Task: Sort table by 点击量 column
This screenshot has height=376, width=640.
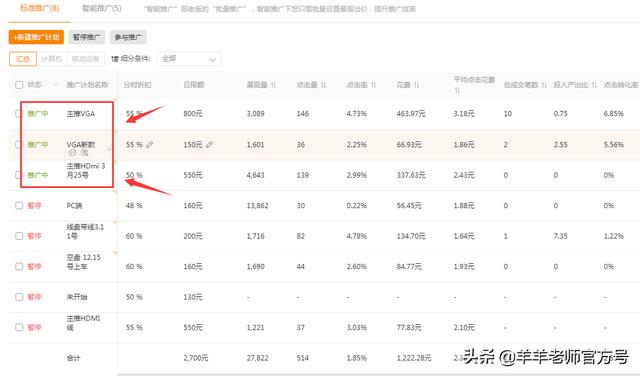Action: pos(323,85)
